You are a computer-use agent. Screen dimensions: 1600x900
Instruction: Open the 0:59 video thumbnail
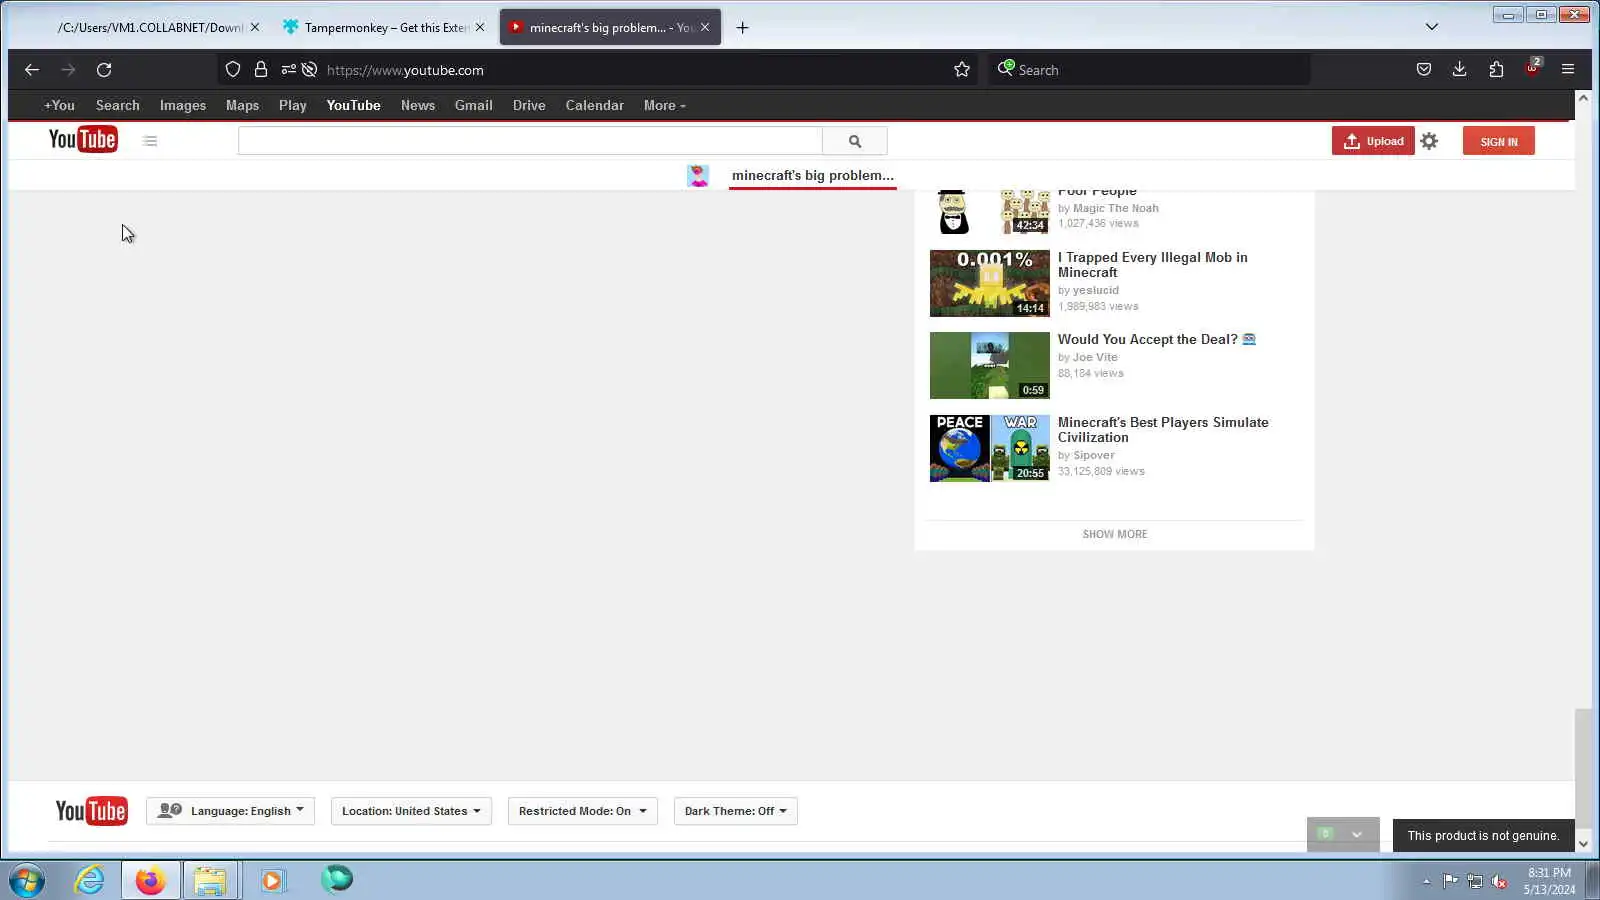[990, 366]
